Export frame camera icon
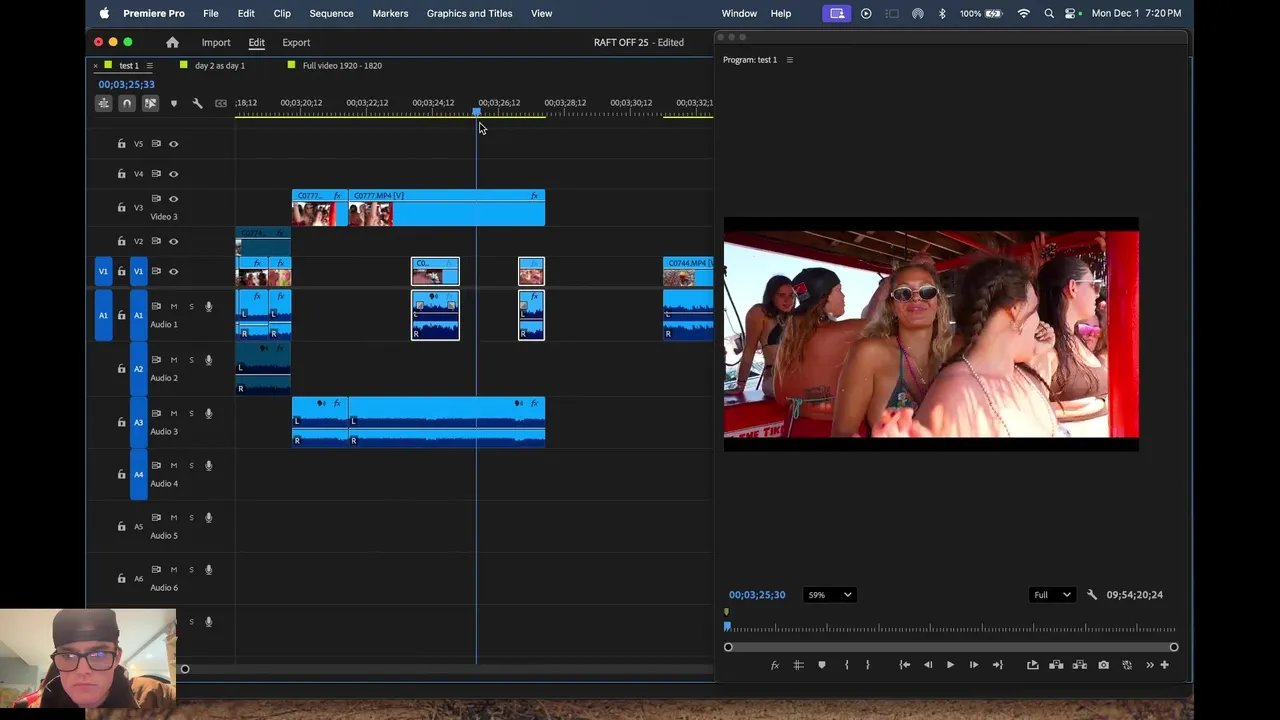1280x720 pixels. point(1103,665)
